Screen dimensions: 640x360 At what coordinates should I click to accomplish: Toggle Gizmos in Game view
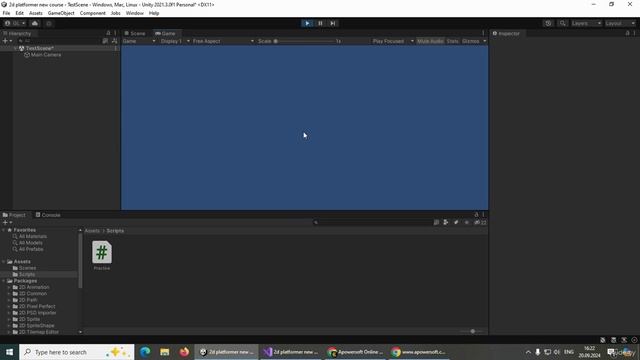coord(471,41)
